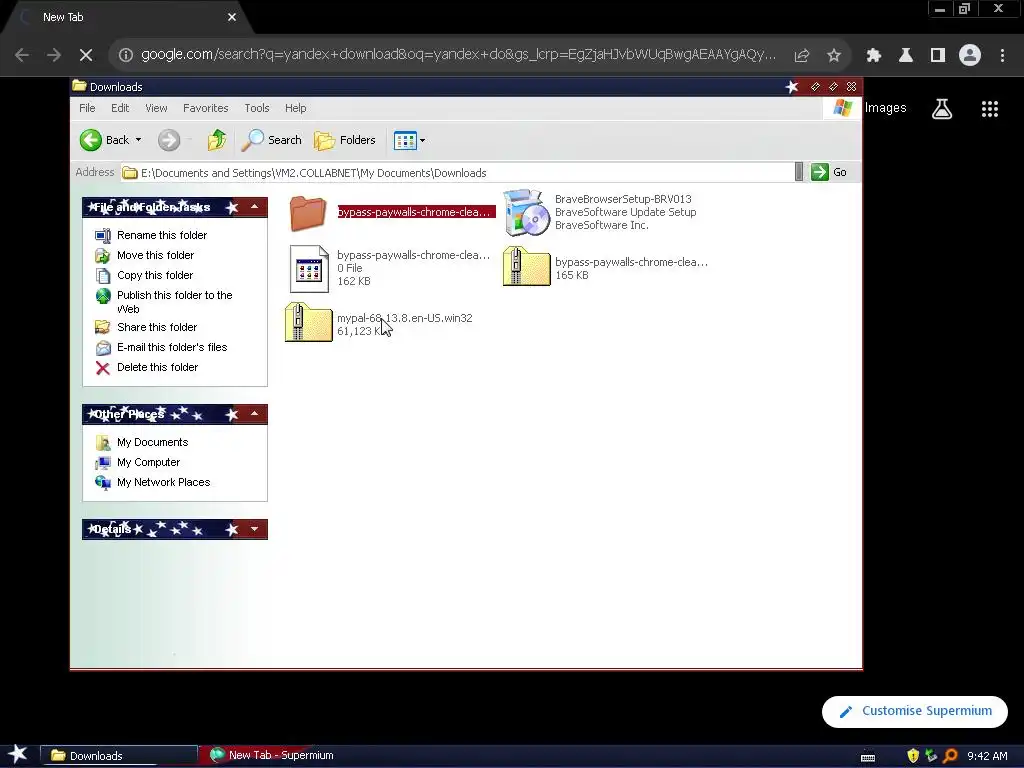
Task: Select the 162 KB bypass-paywalls file icon
Action: pyautogui.click(x=309, y=268)
